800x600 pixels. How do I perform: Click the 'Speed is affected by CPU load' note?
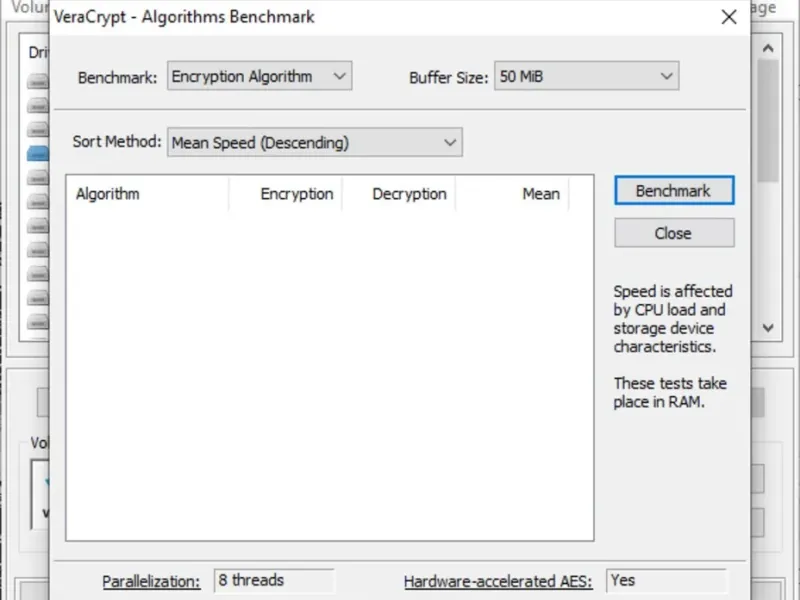(673, 319)
